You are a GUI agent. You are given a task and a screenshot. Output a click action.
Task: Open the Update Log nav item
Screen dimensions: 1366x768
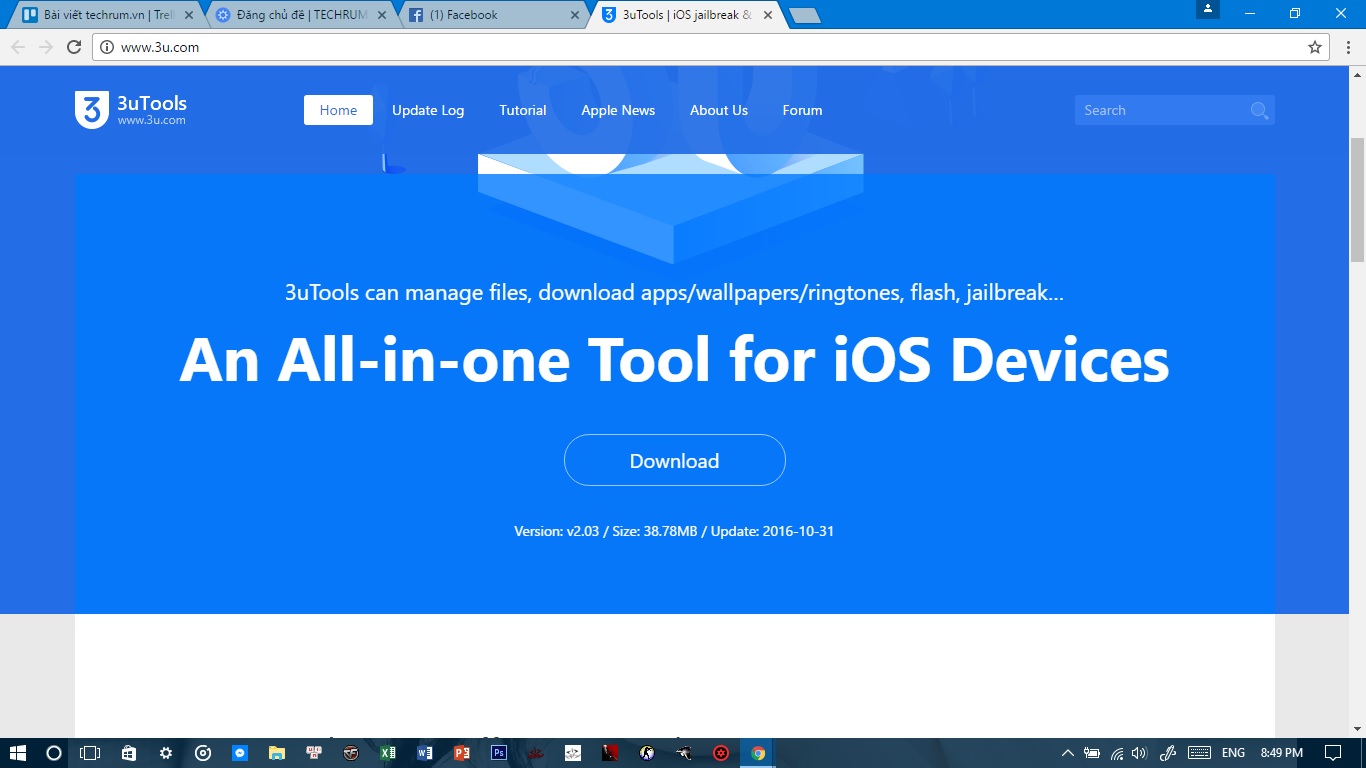coord(428,110)
